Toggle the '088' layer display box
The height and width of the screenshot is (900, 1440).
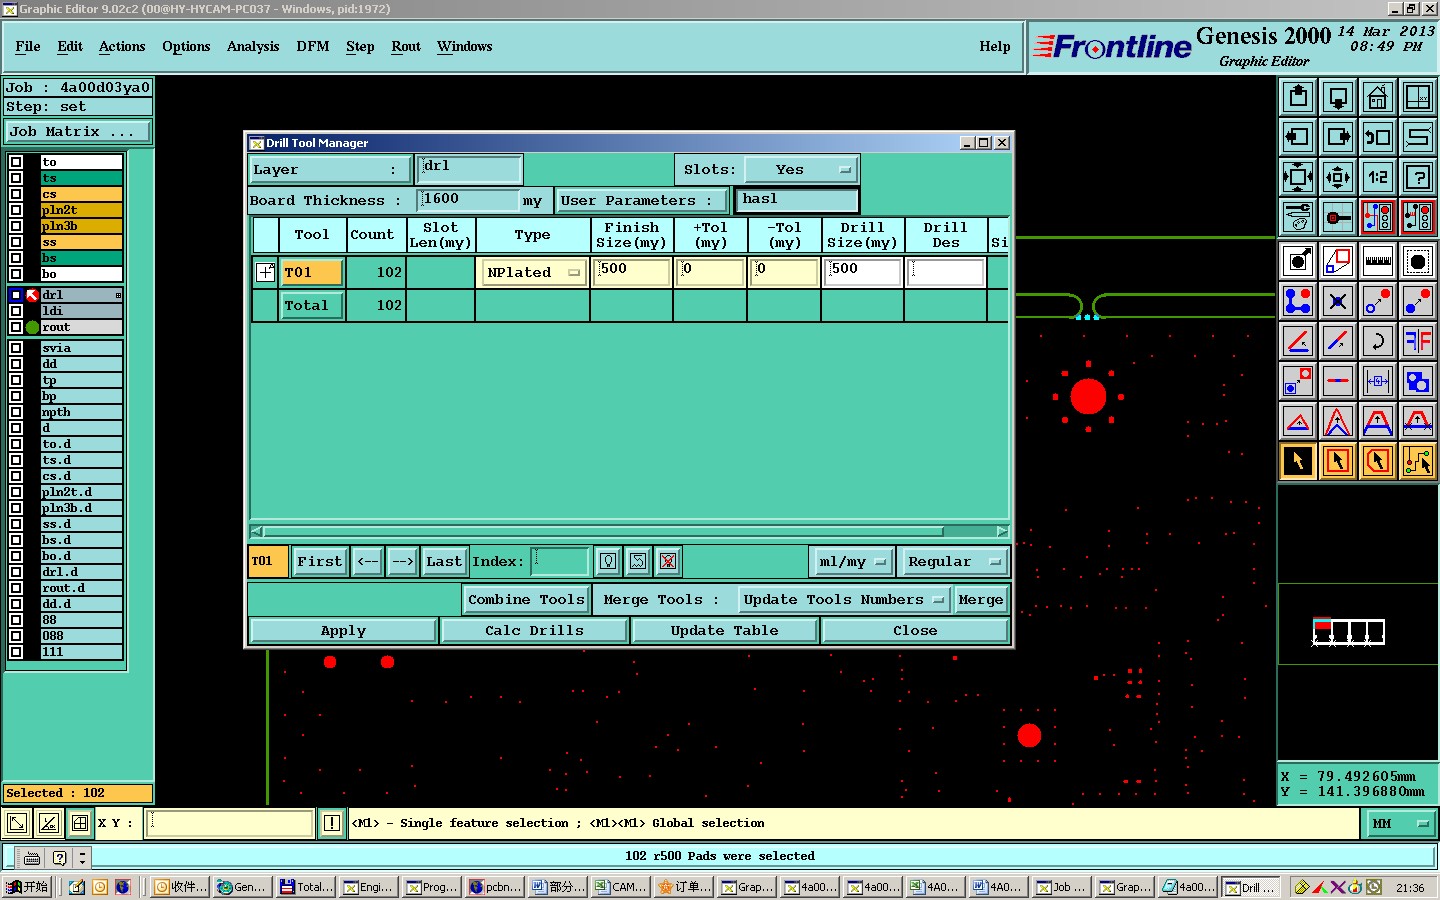tap(16, 636)
